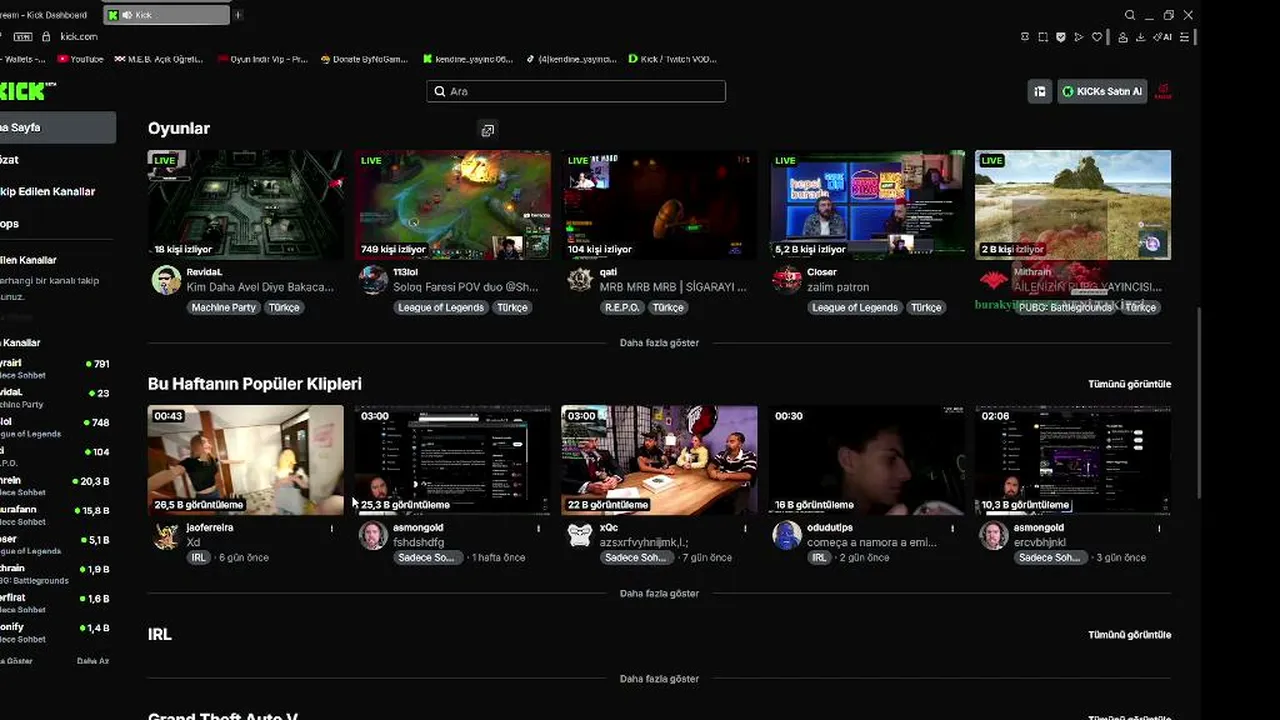The height and width of the screenshot is (720, 1280).
Task: Open sidebar channel with 791 viewers
Action: [57, 368]
